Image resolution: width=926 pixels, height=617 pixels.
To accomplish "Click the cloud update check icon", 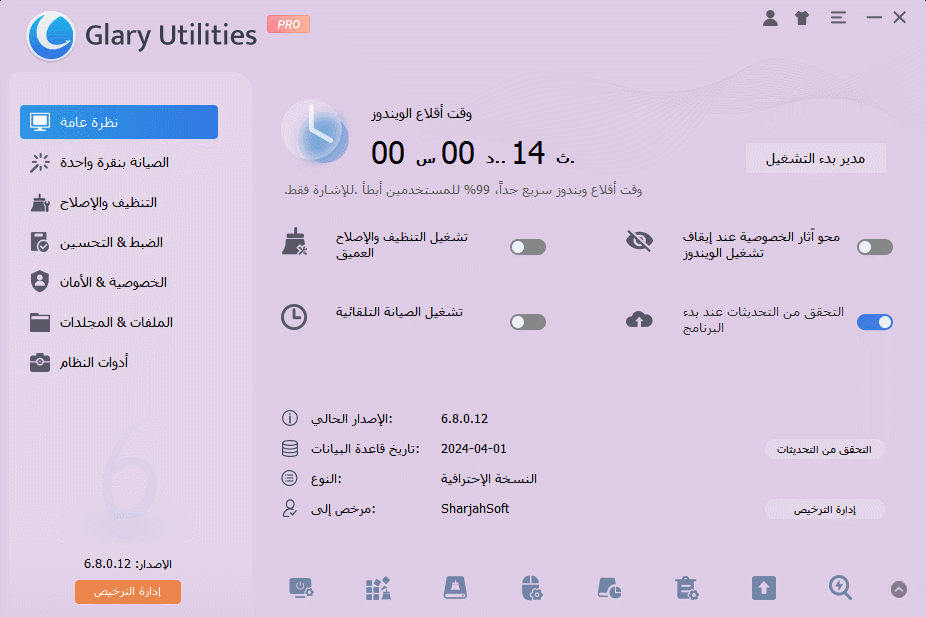I will pyautogui.click(x=639, y=319).
